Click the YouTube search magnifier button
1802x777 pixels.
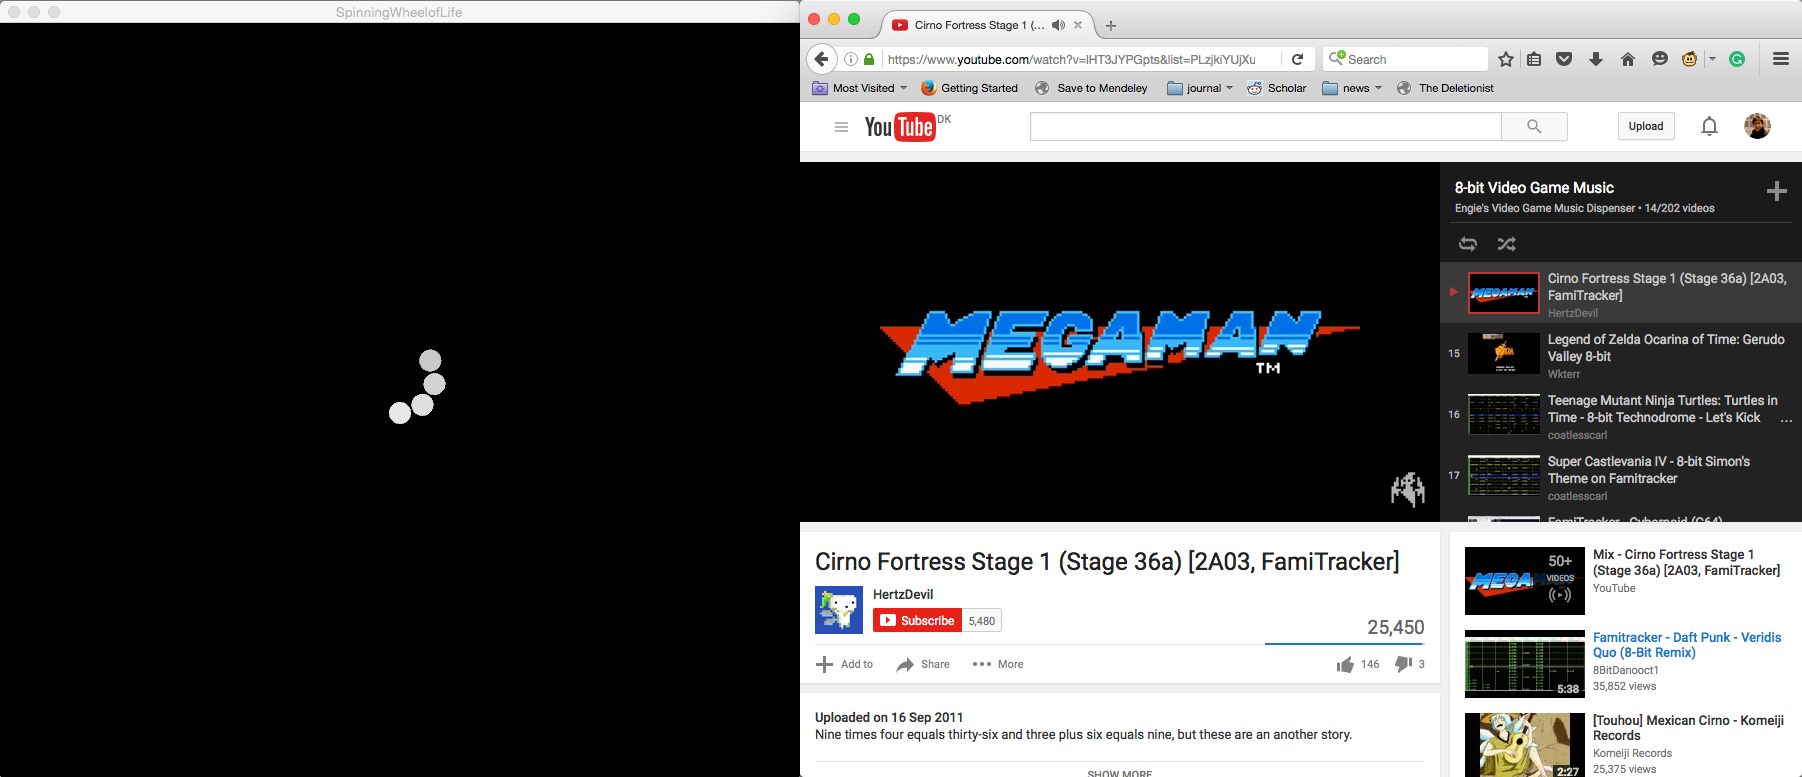pos(1534,126)
